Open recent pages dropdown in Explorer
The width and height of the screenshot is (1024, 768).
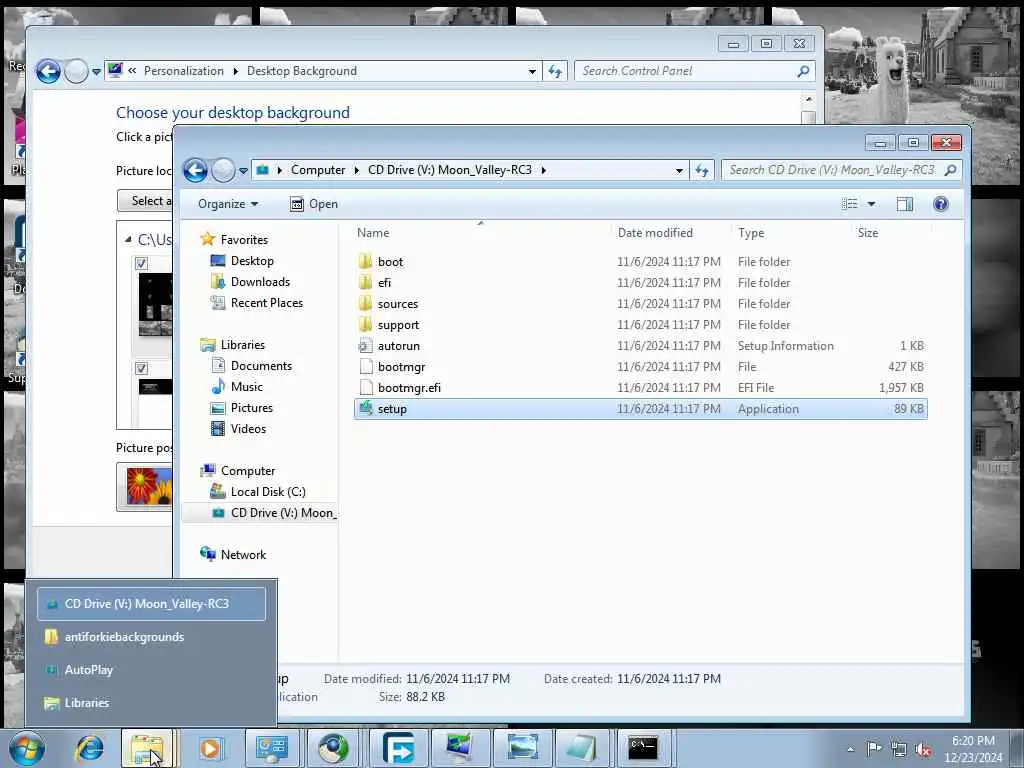[244, 171]
